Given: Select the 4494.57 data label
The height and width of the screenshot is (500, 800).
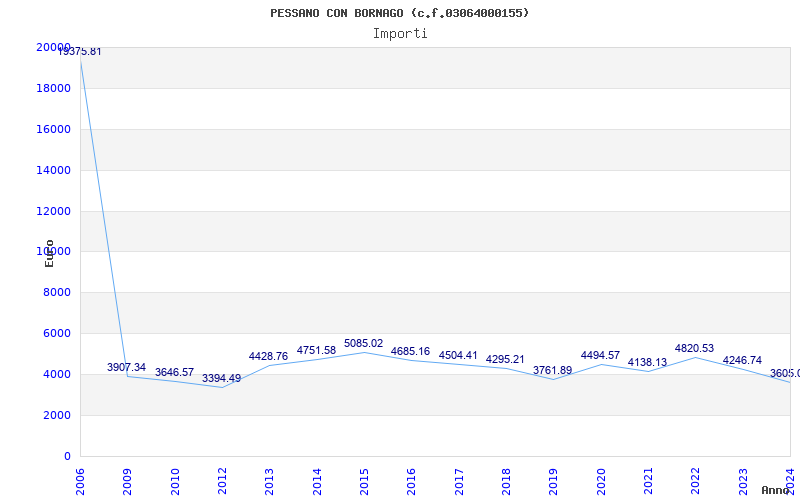Looking at the screenshot, I should coord(600,356).
